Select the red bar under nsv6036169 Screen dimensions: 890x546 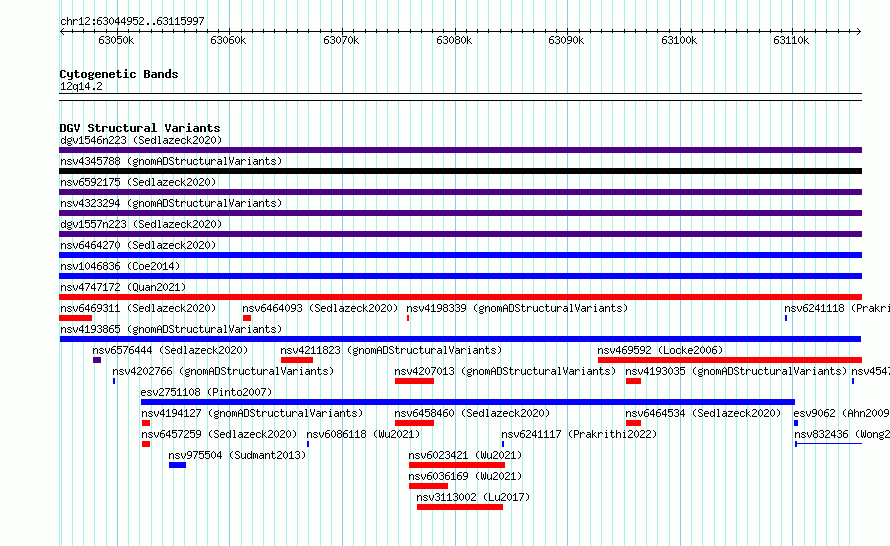pyautogui.click(x=429, y=486)
